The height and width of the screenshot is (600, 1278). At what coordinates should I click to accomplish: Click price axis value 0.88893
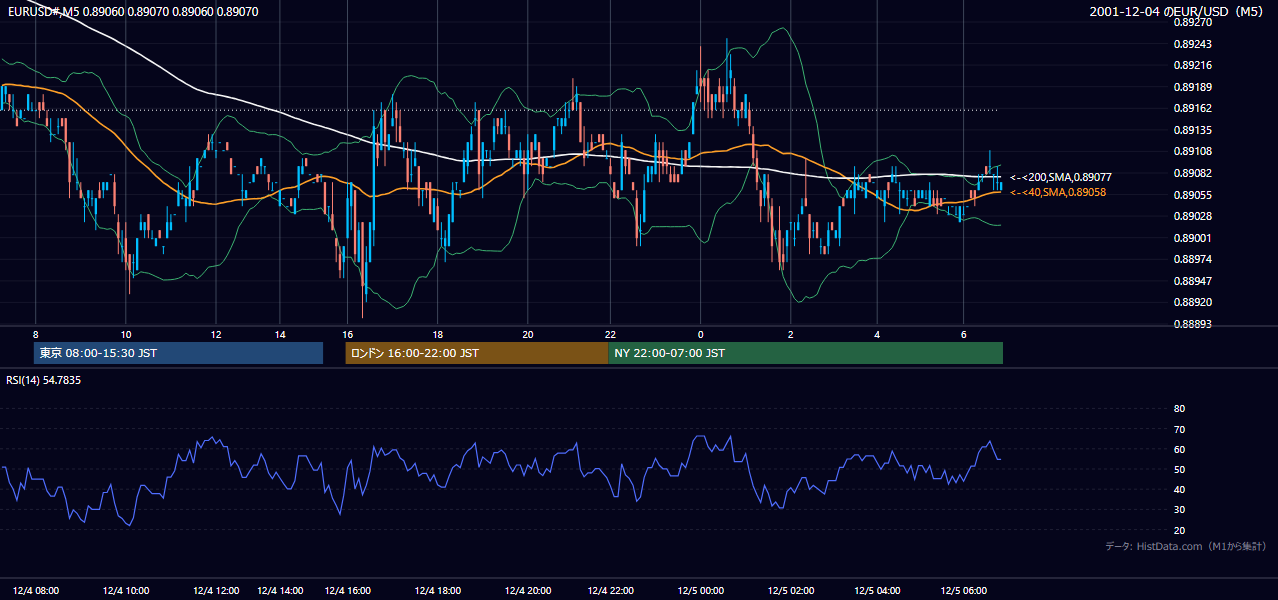1193,324
